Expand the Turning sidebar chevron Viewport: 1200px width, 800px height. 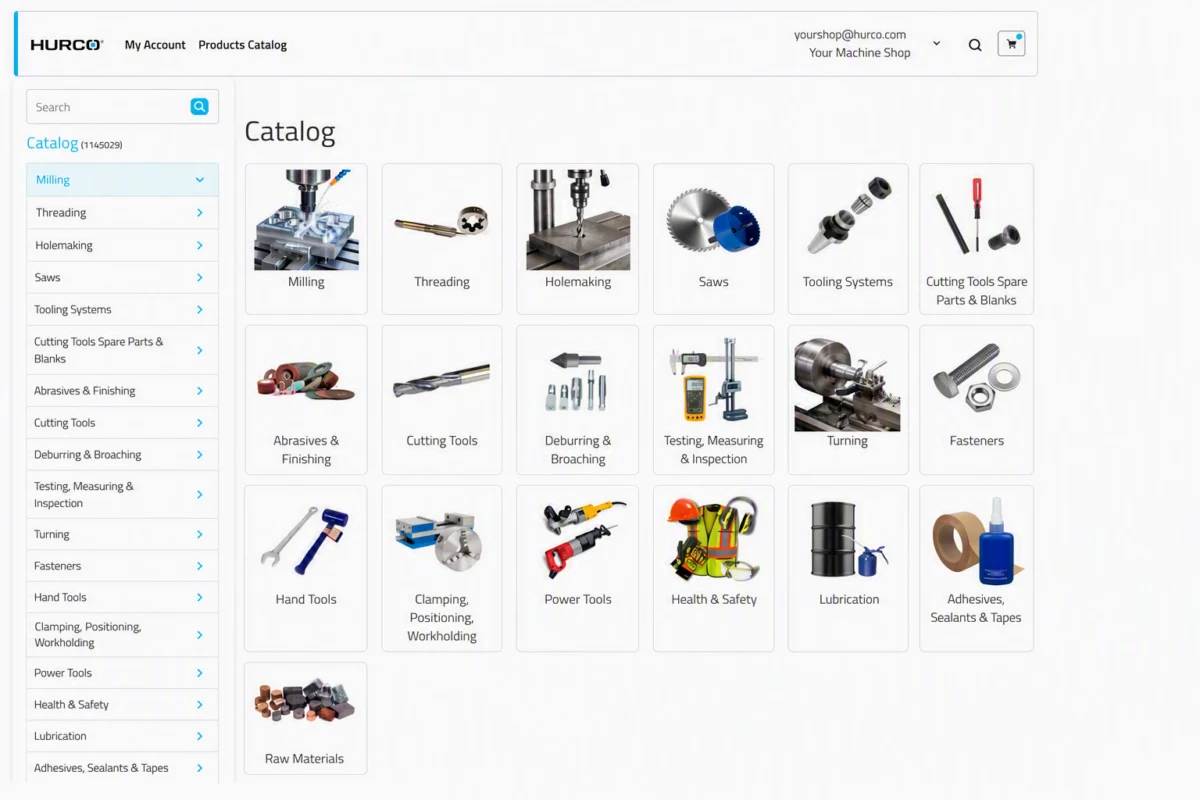click(200, 534)
